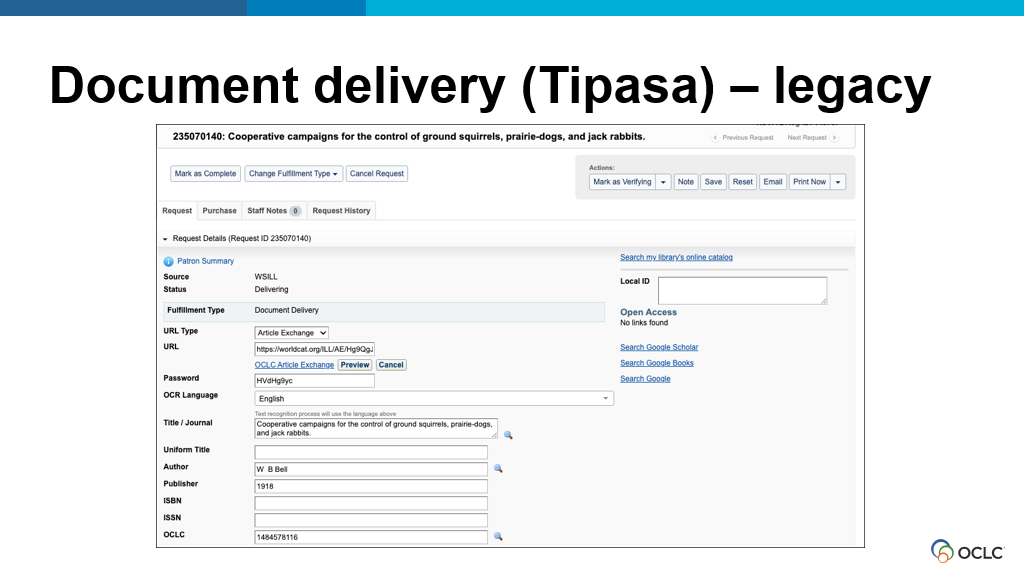1024x576 pixels.
Task: Click the 'No links found' text
Action: (x=644, y=323)
